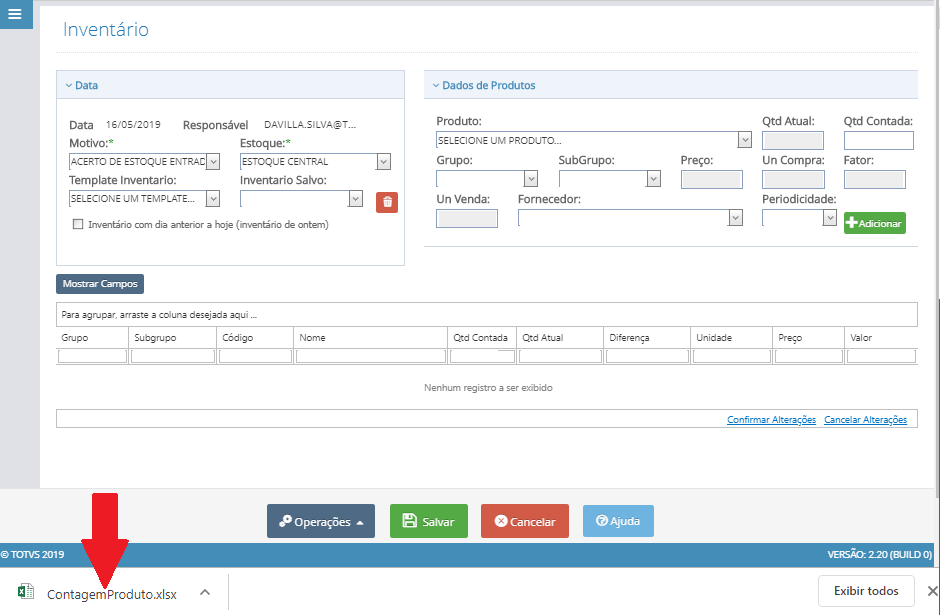Click Exibir todos downloads button
The height and width of the screenshot is (615, 940).
[866, 591]
